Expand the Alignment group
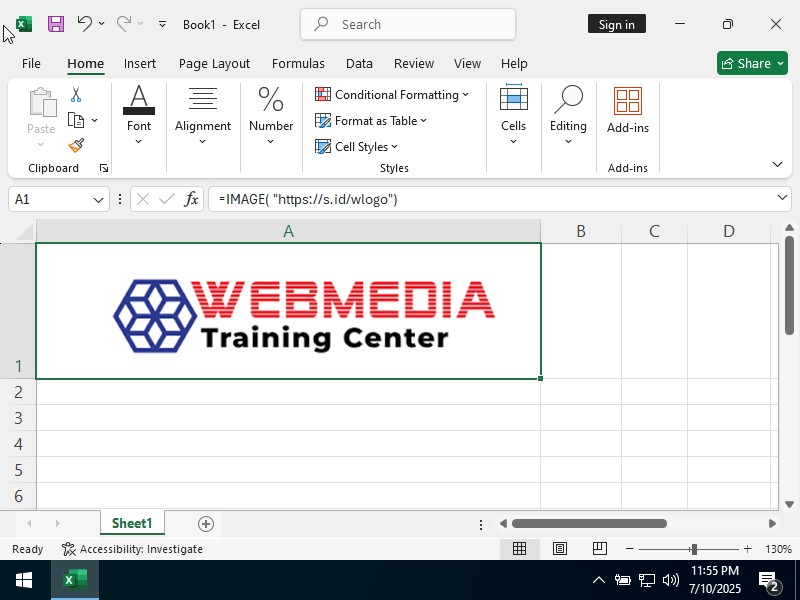The width and height of the screenshot is (800, 600). pos(203,115)
